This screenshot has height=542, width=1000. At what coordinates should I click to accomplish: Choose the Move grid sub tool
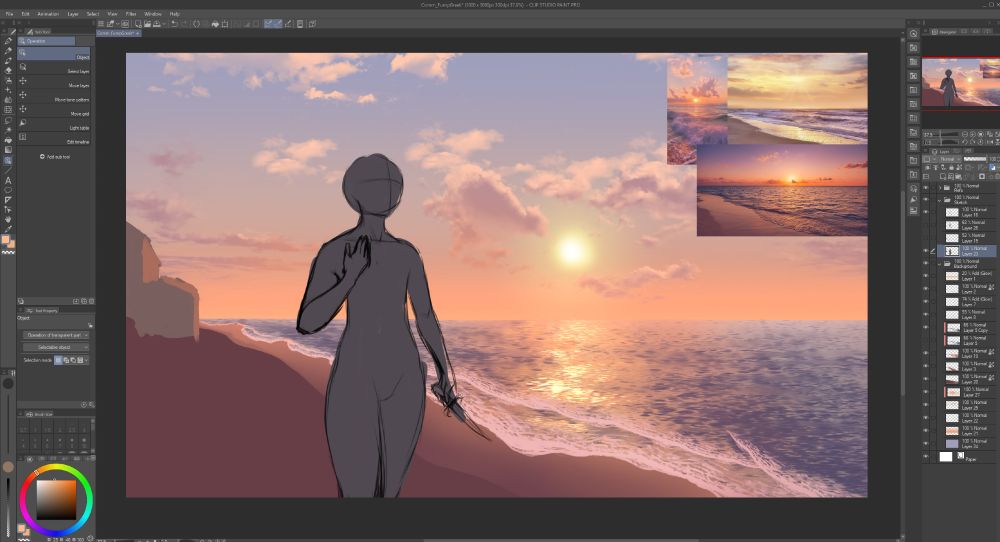(x=55, y=110)
